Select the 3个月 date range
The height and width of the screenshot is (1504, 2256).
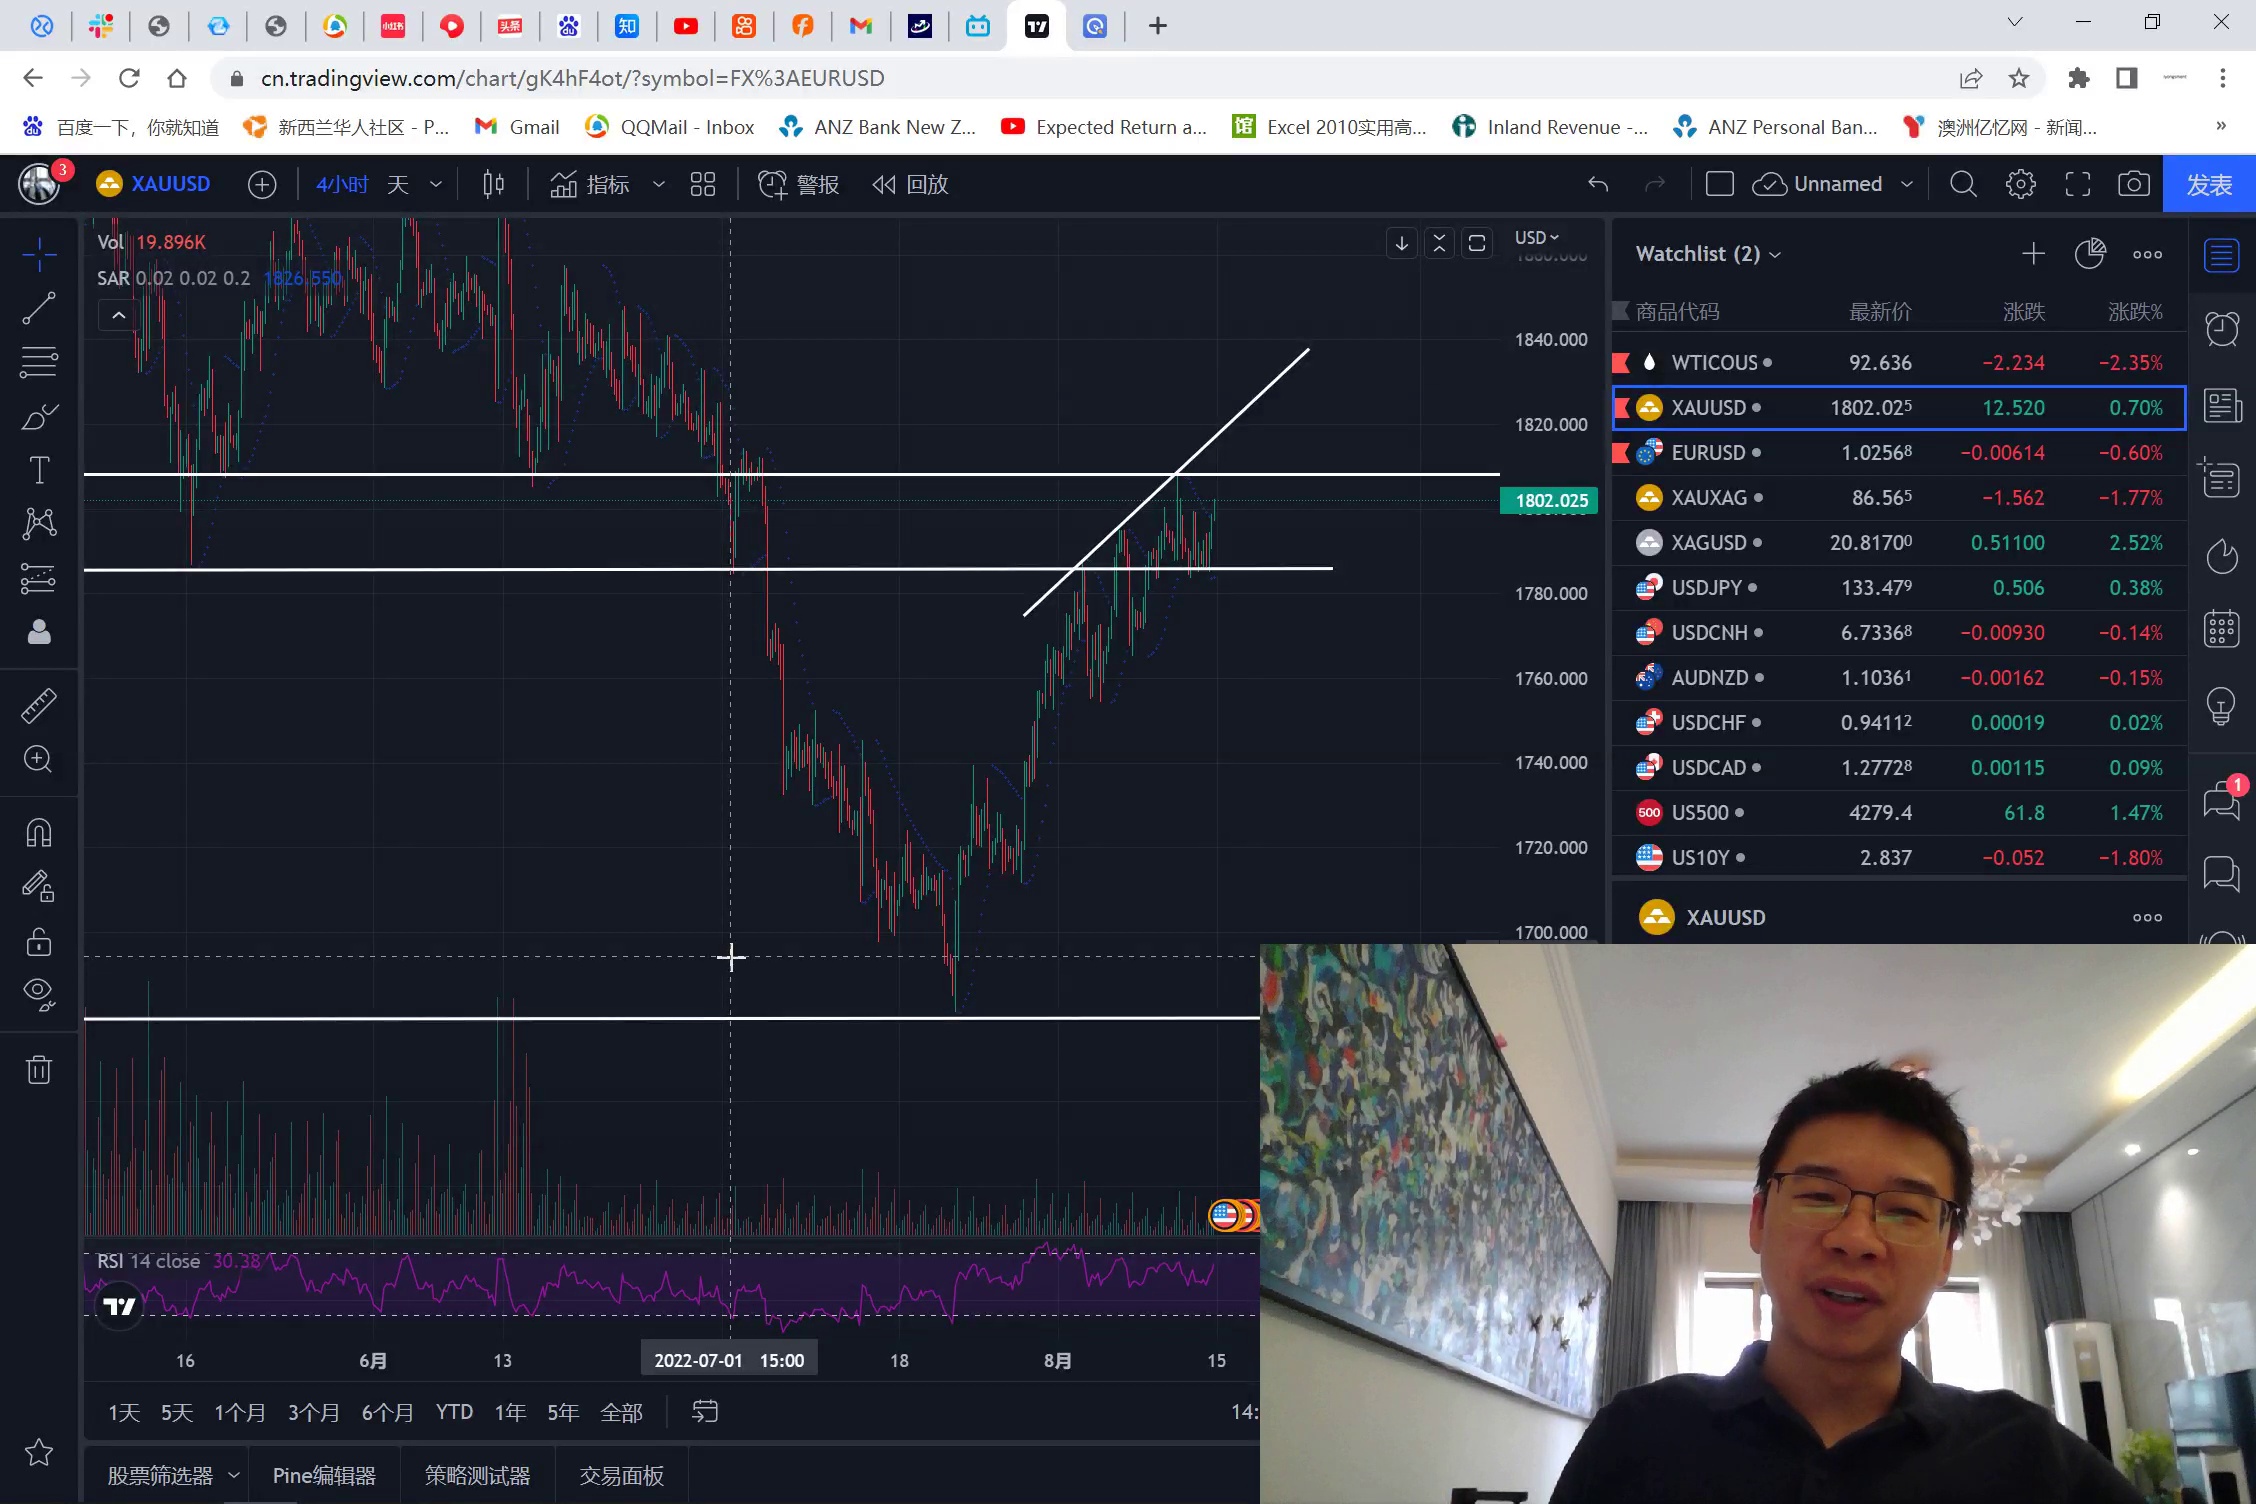(x=313, y=1412)
